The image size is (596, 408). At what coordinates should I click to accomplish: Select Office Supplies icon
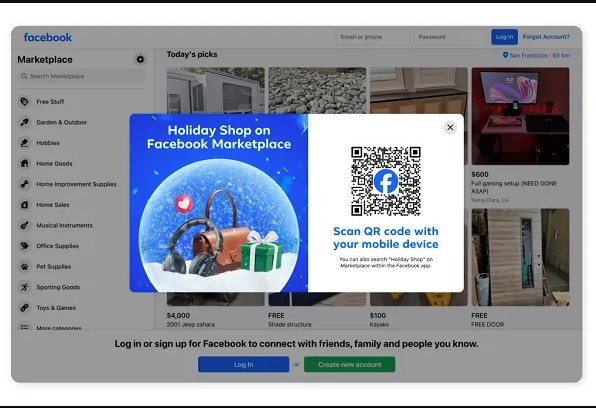(25, 246)
